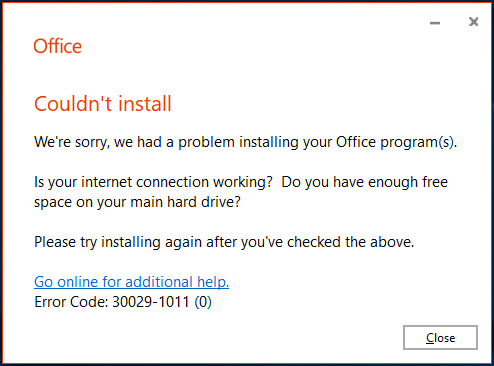Click the Close button
The image size is (494, 366).
coord(440,337)
